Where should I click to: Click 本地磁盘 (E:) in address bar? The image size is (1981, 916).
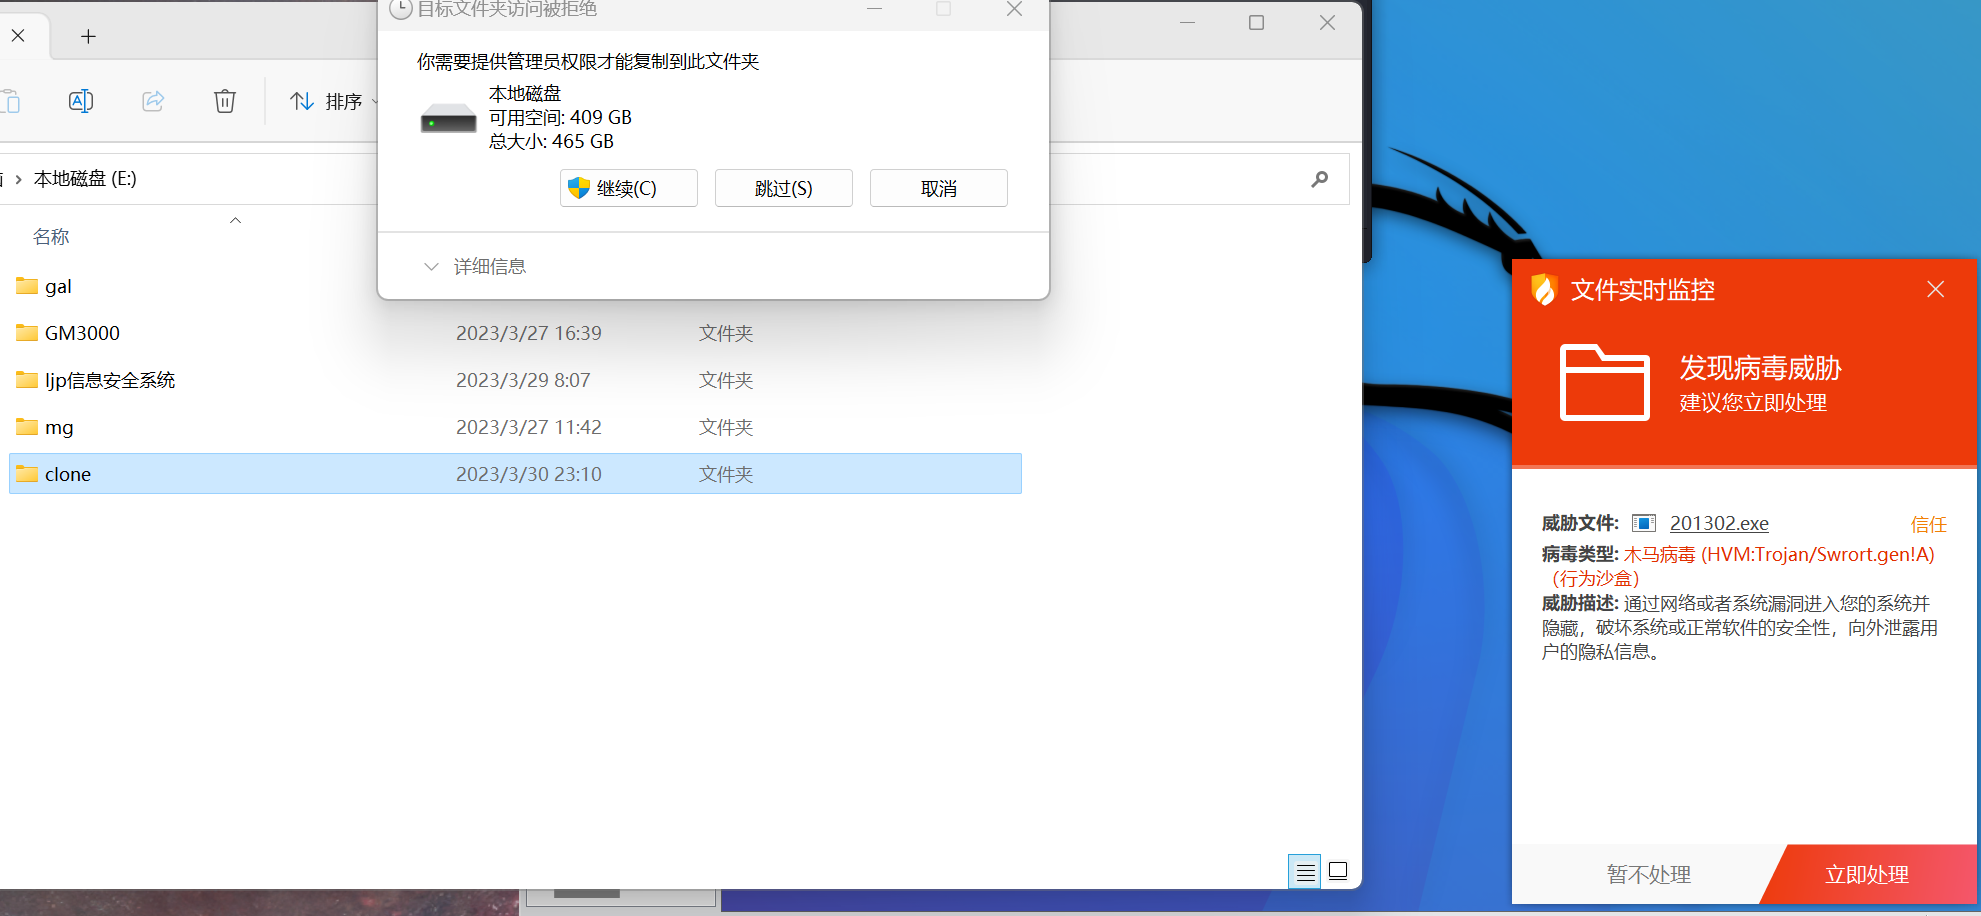85,179
